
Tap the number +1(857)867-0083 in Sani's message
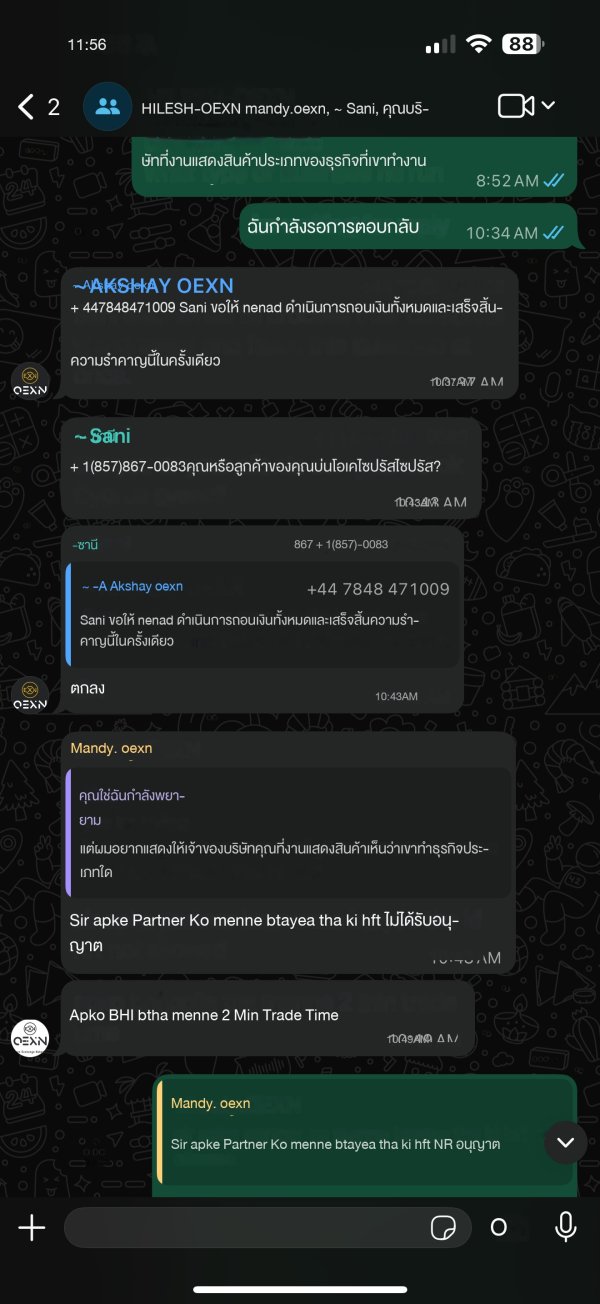tap(128, 467)
